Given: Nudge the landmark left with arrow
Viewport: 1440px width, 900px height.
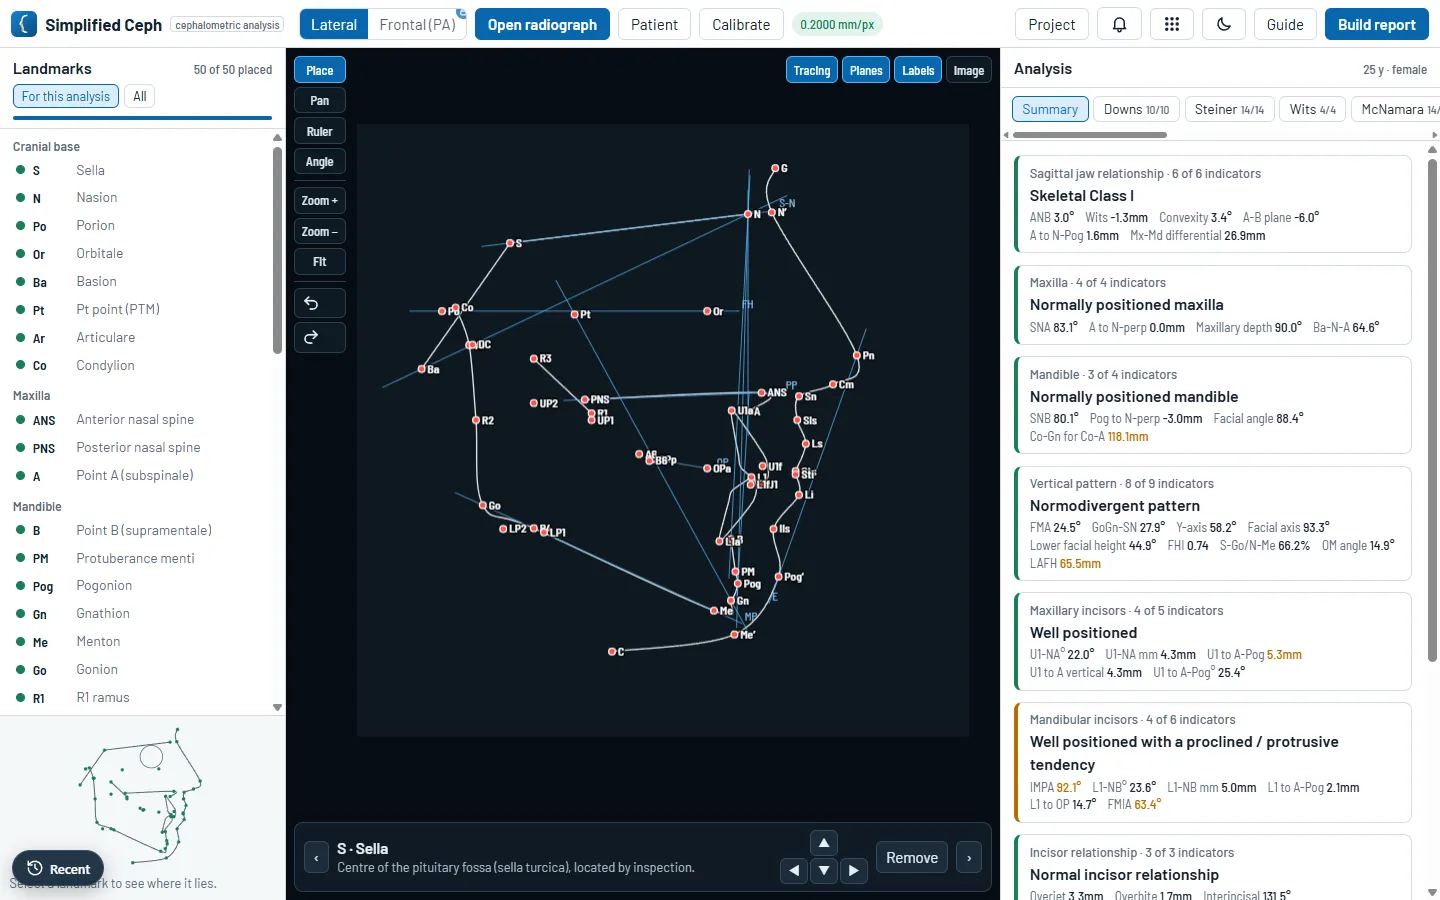Looking at the screenshot, I should [x=794, y=871].
